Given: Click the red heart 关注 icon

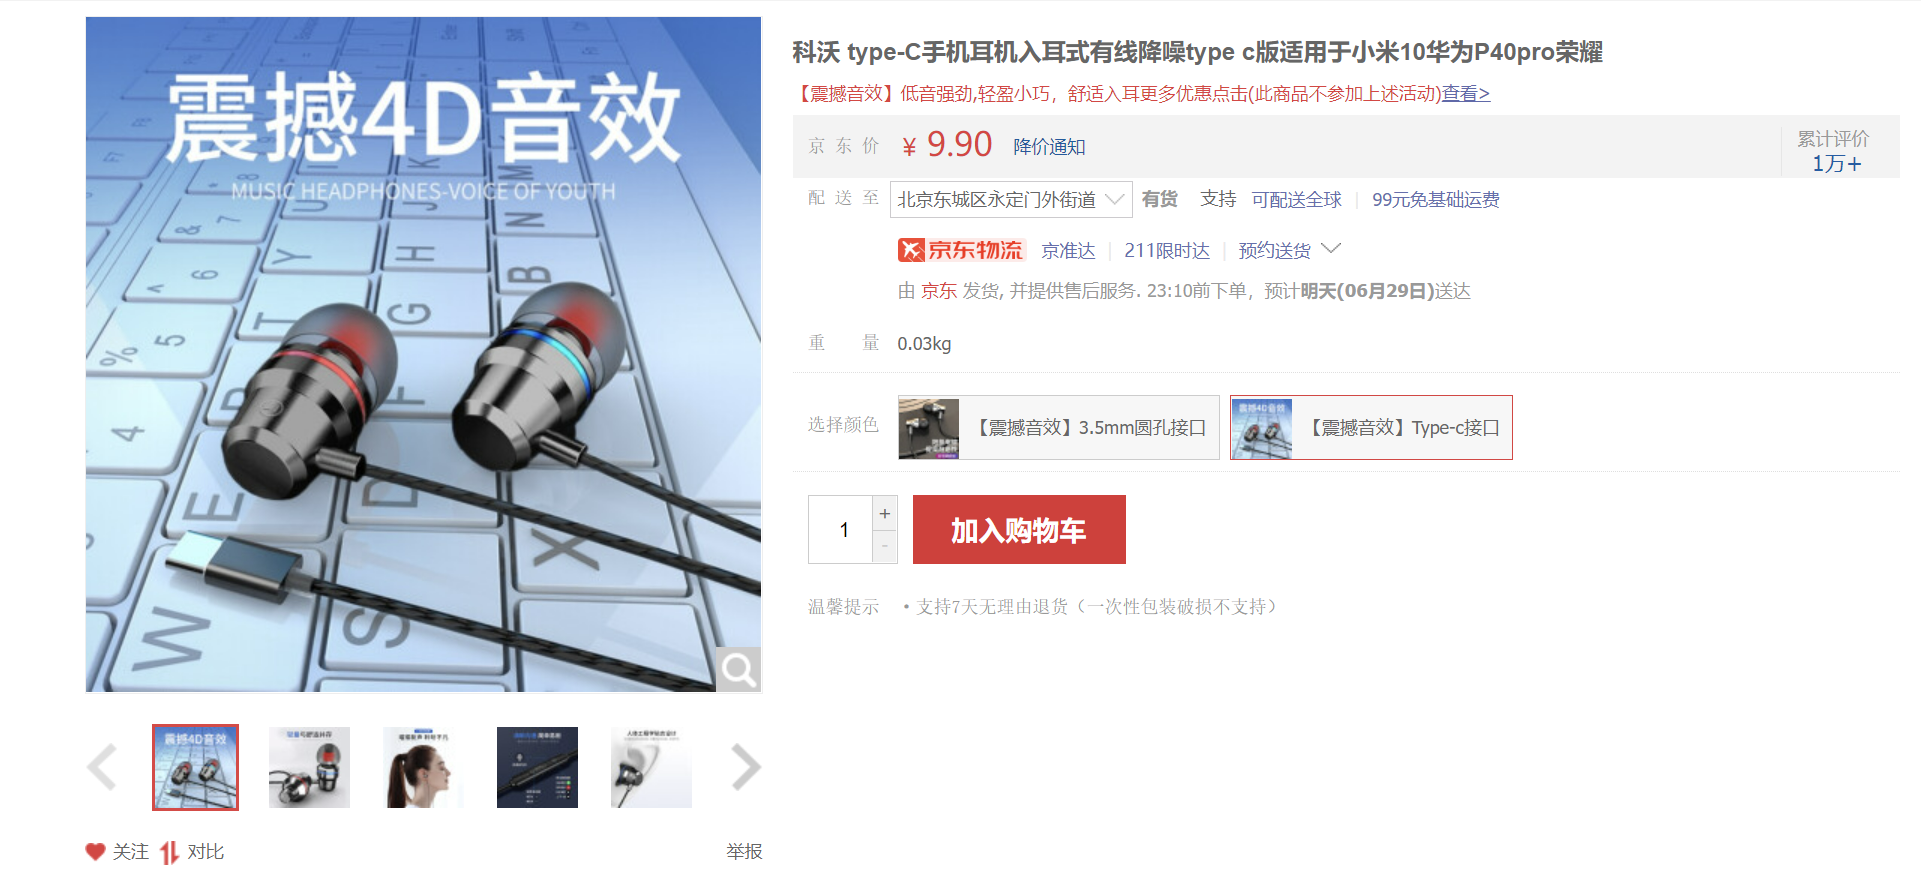Looking at the screenshot, I should 95,851.
